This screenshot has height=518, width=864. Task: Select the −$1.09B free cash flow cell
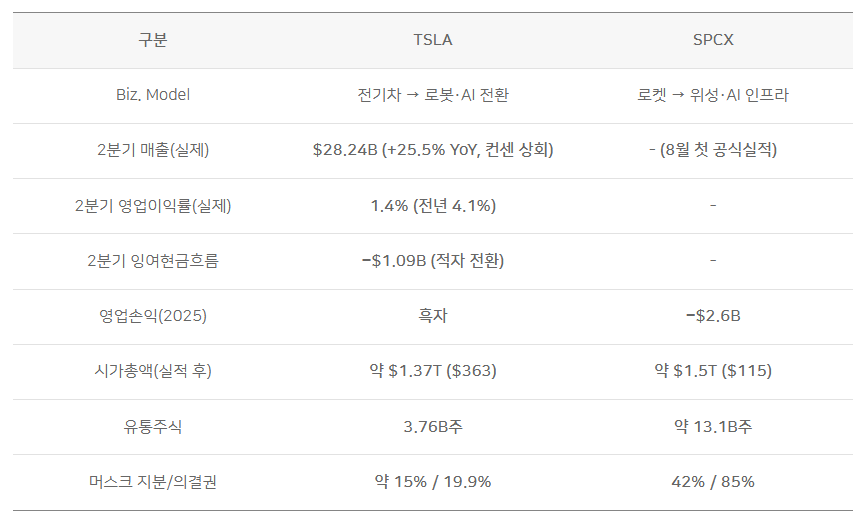point(433,261)
